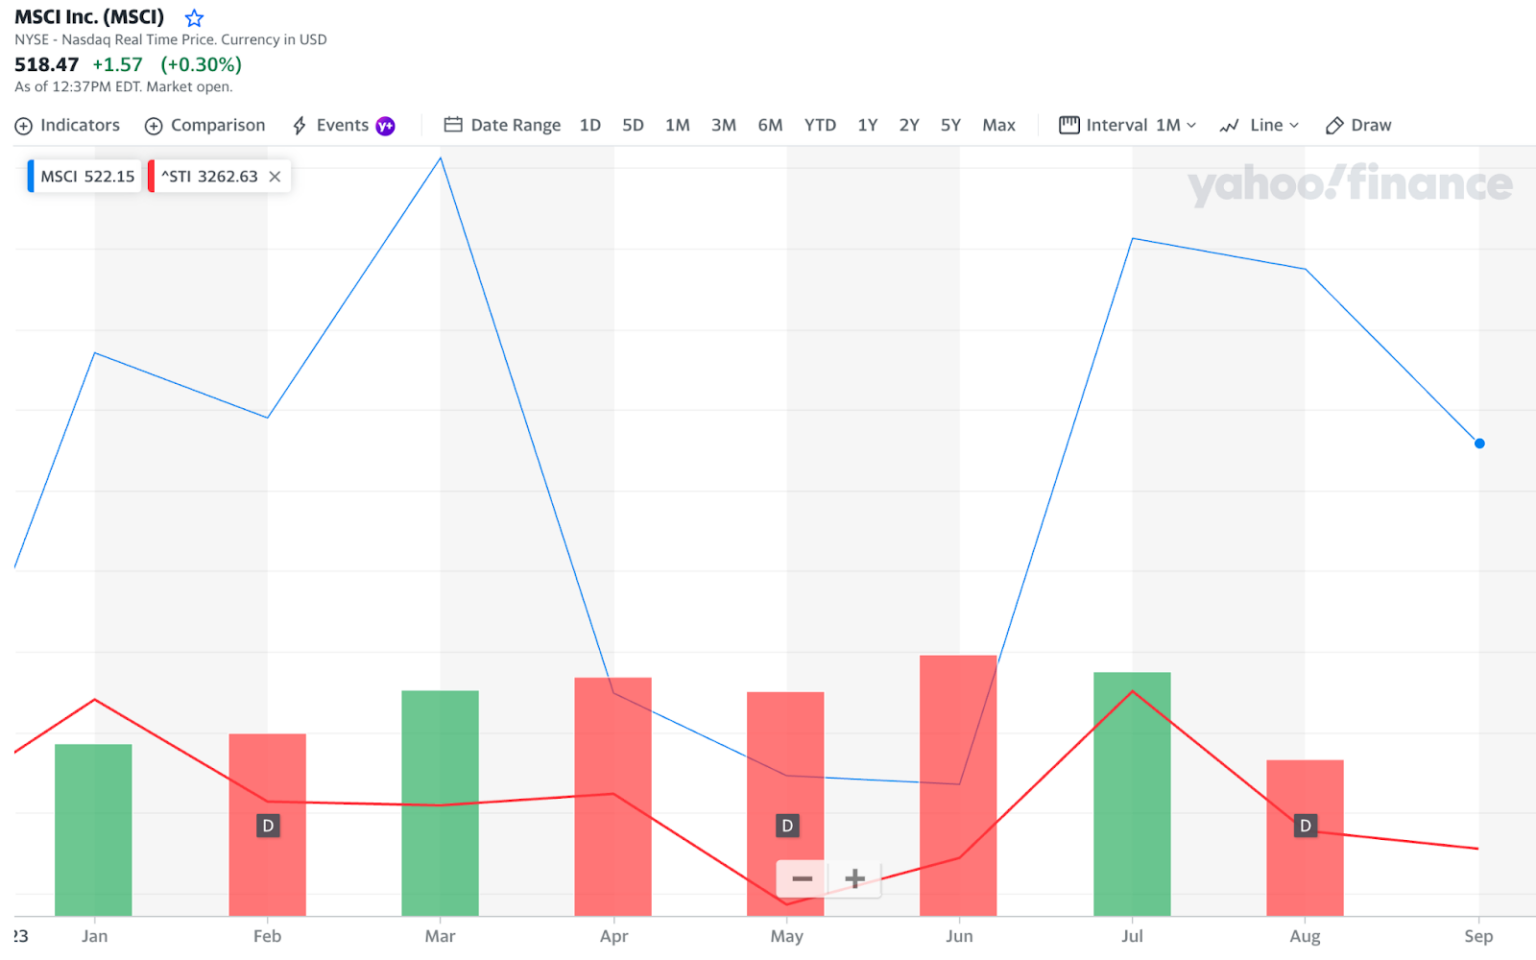1536x960 pixels.
Task: Switch to the YTD range tab
Action: (820, 124)
